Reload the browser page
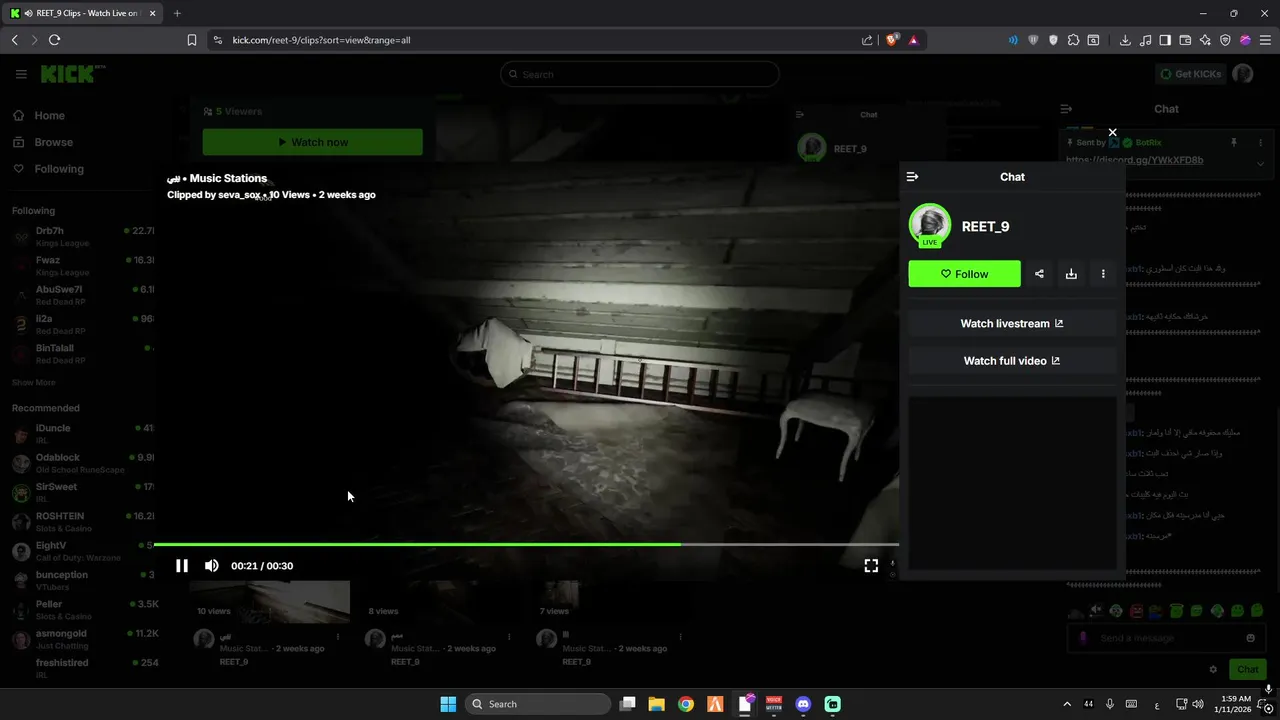Image resolution: width=1280 pixels, height=720 pixels. pyautogui.click(x=54, y=40)
